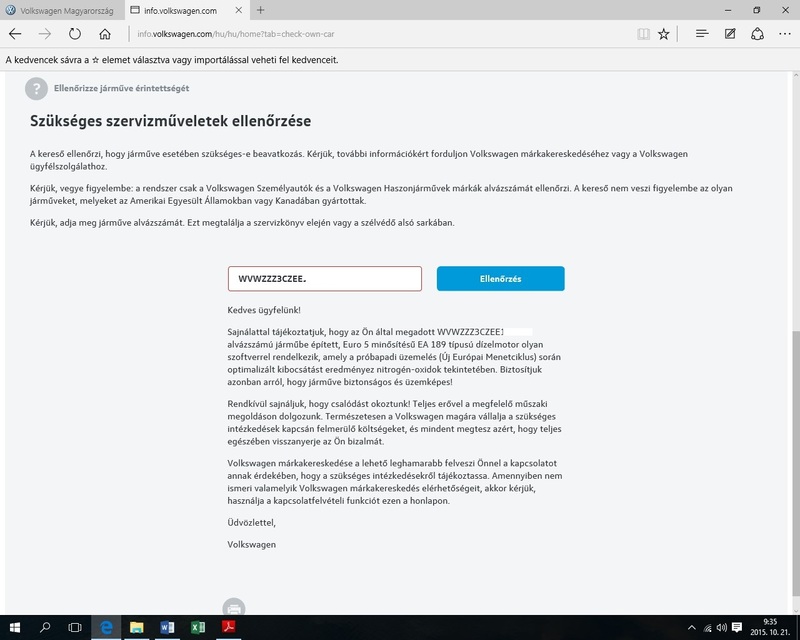Open the Action Center notifications icon

click(x=737, y=627)
